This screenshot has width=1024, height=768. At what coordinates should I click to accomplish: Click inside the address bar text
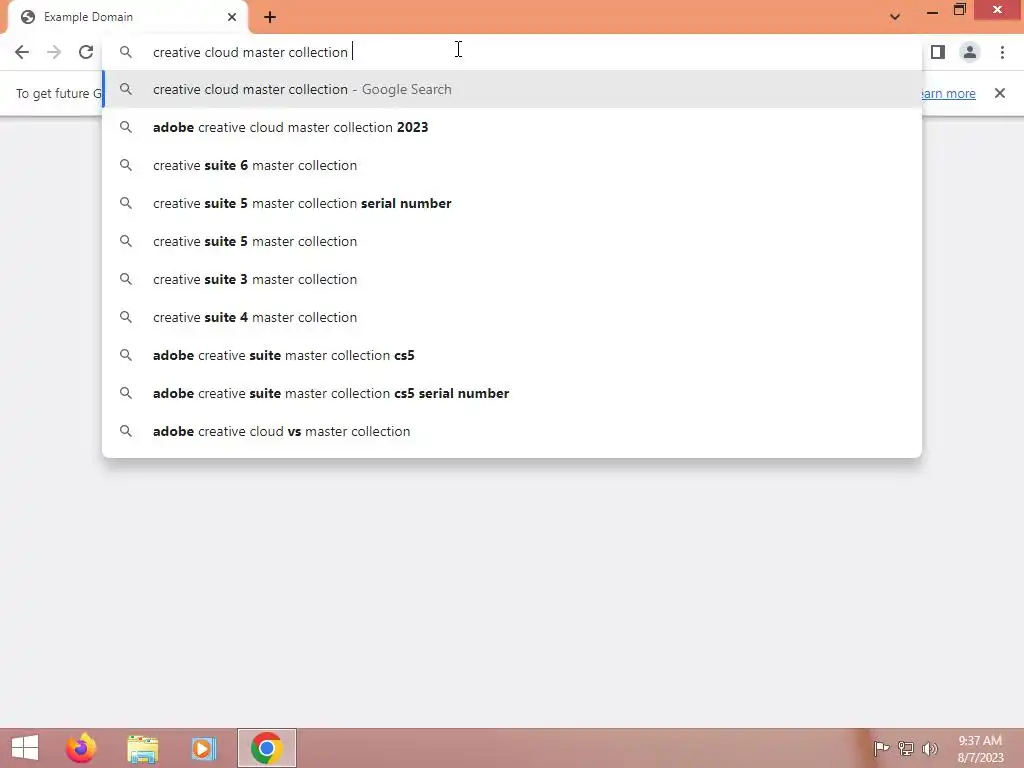coord(250,52)
